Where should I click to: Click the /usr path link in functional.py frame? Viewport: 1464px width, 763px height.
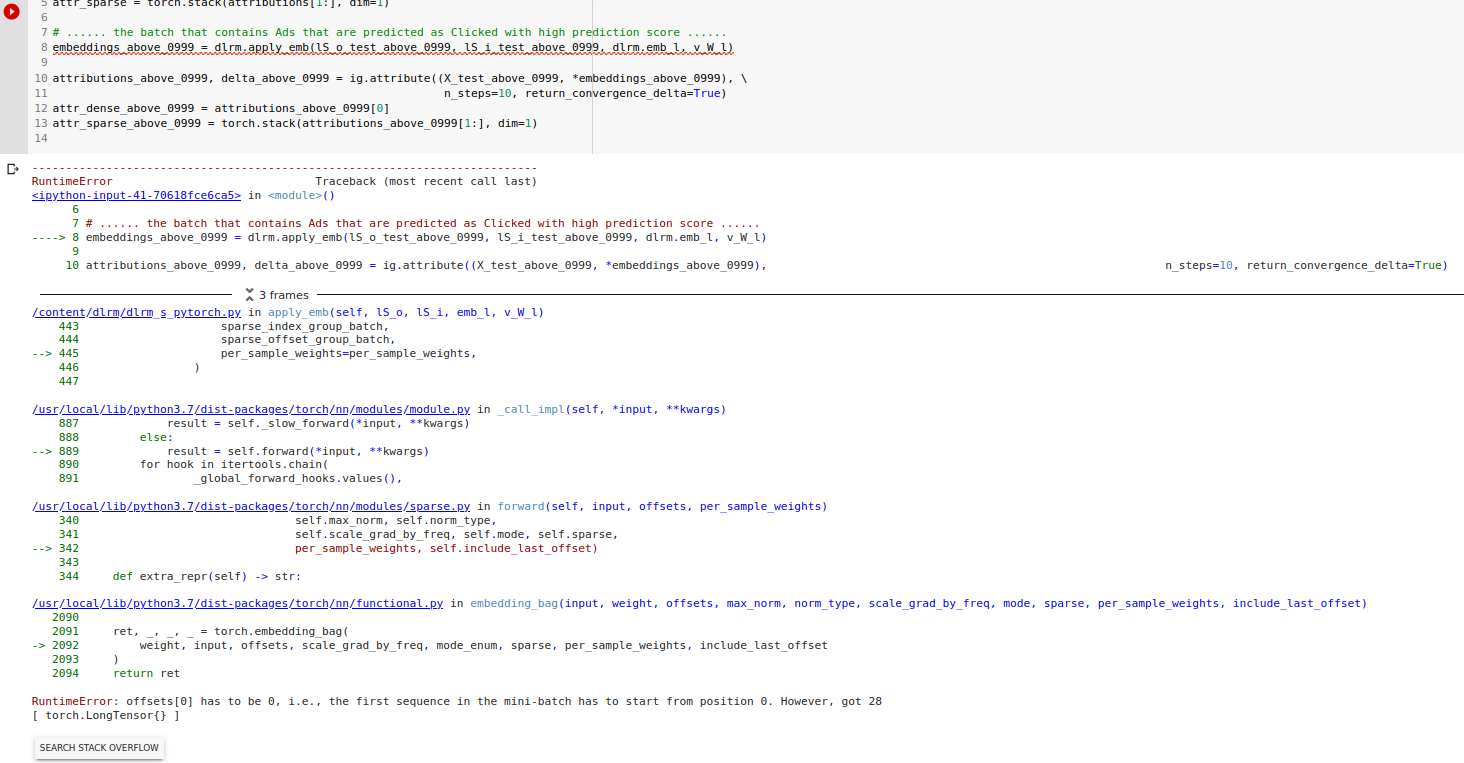46,602
